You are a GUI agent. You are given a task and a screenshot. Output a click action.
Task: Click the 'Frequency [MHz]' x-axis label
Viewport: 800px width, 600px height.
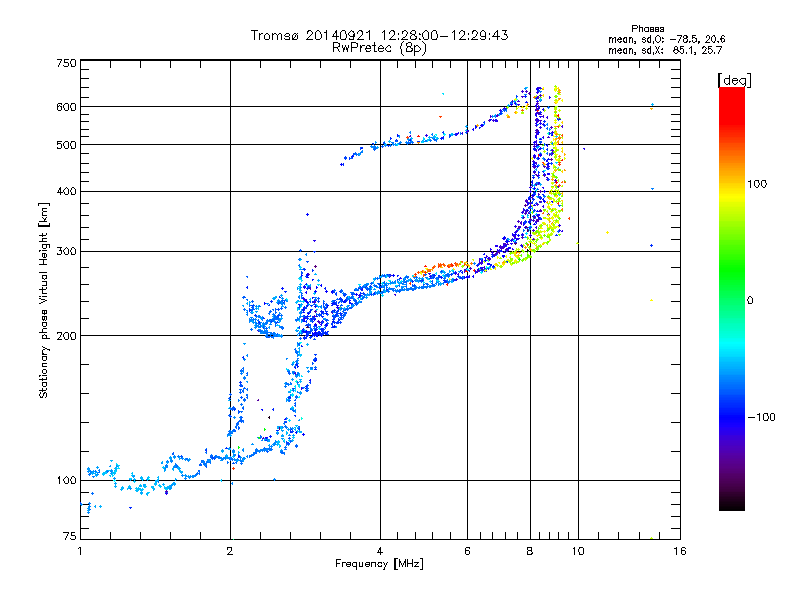[x=379, y=564]
